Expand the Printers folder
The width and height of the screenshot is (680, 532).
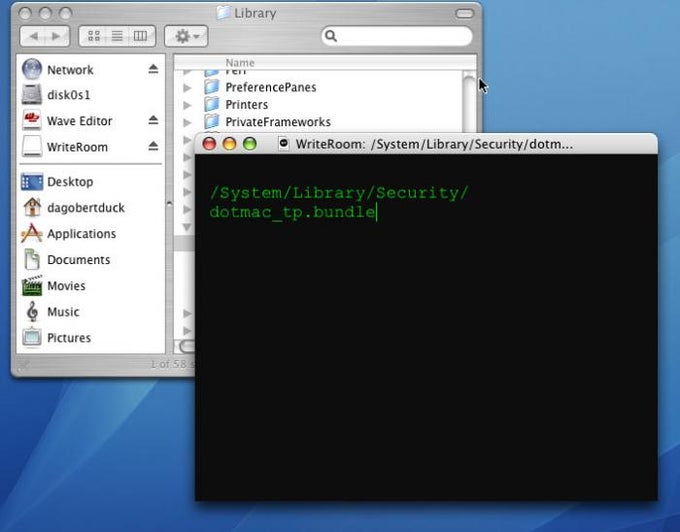[187, 105]
